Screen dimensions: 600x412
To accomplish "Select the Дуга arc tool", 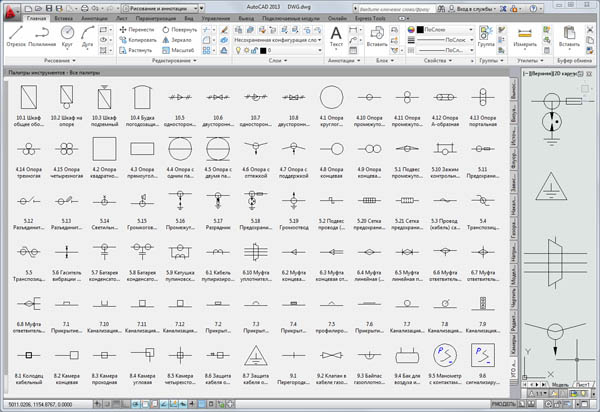I will click(x=88, y=36).
